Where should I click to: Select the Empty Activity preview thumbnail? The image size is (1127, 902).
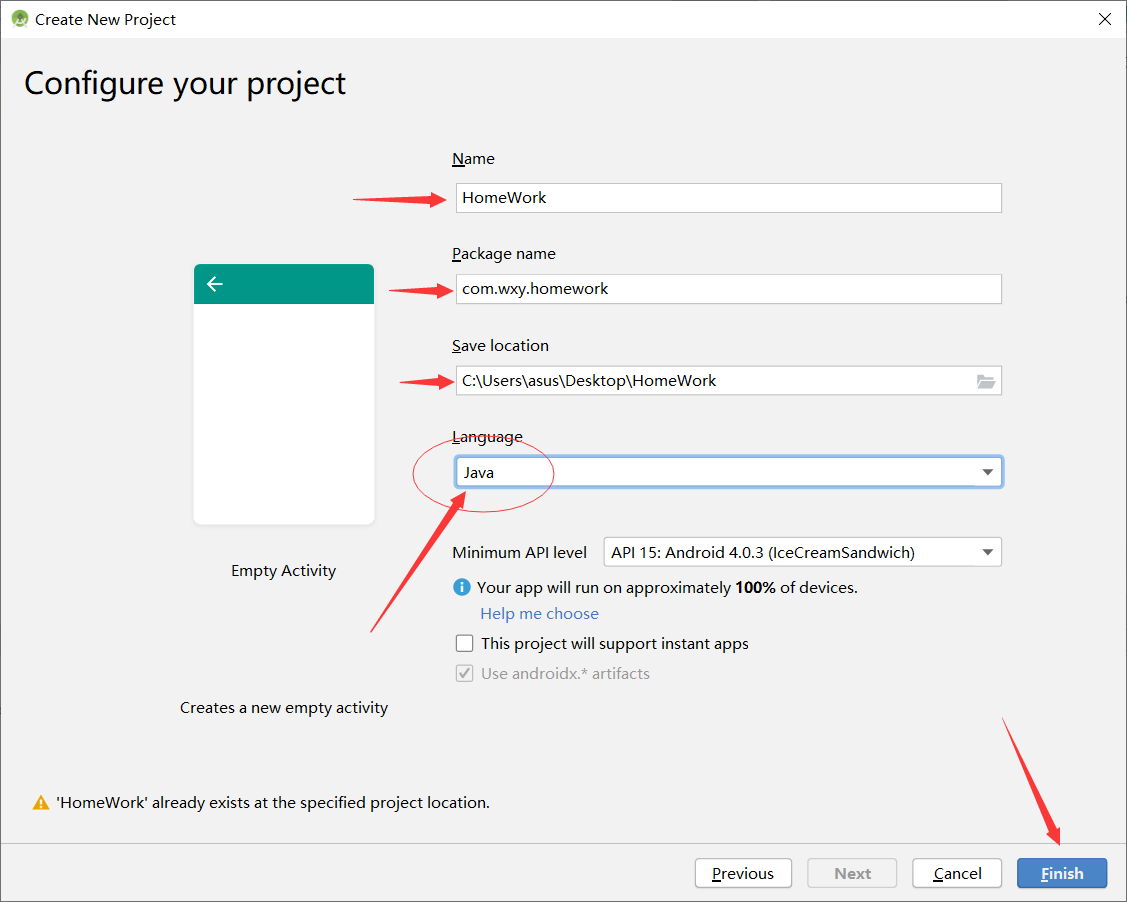pyautogui.click(x=284, y=394)
